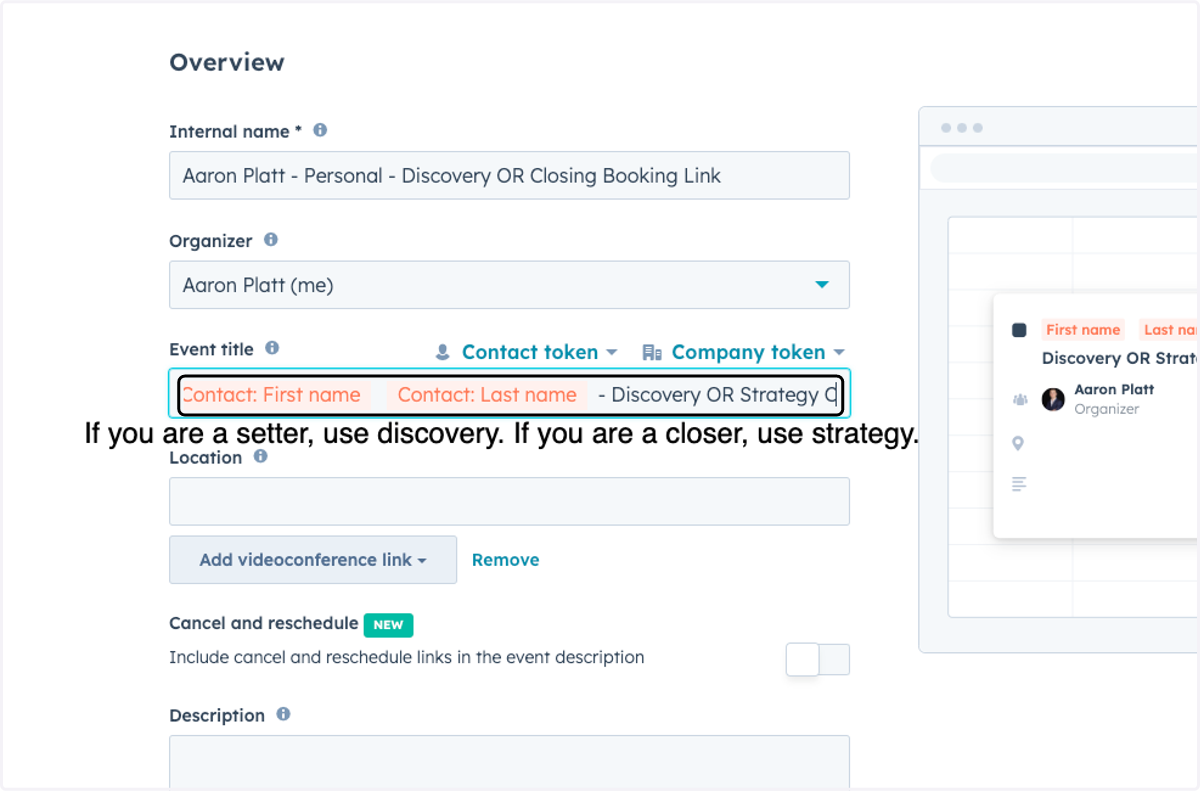Open the Organizer dropdown showing Aaron Platt (me)
The height and width of the screenshot is (791, 1200).
(x=509, y=285)
